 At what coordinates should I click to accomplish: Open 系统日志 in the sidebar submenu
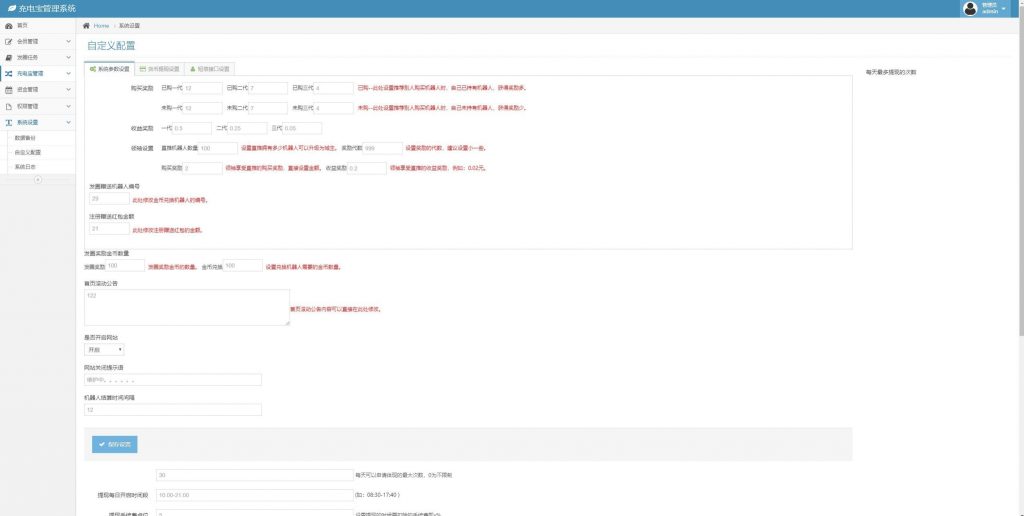pos(26,167)
